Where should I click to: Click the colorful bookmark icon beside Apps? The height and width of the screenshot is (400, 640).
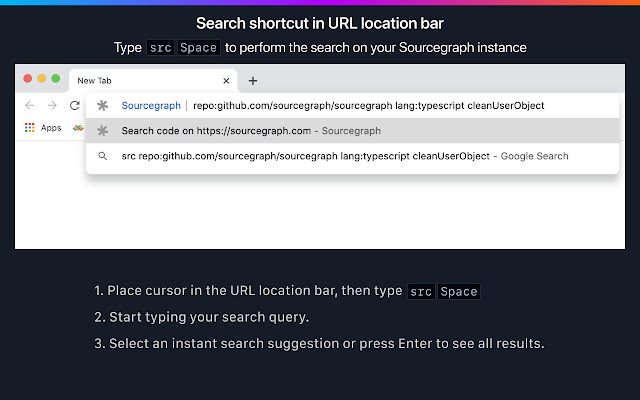[x=77, y=128]
